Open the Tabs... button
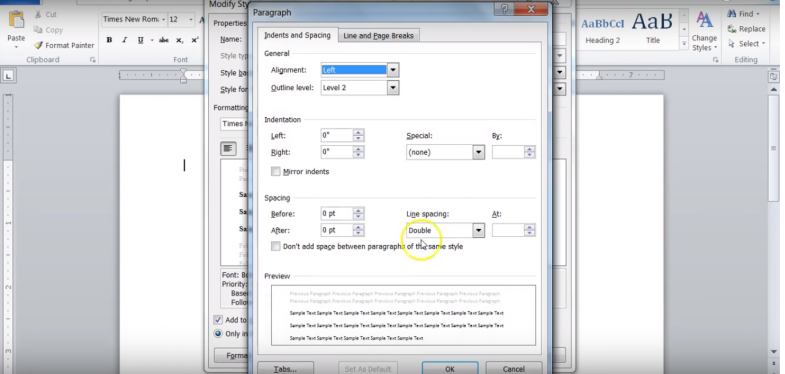This screenshot has height=374, width=785. [285, 368]
